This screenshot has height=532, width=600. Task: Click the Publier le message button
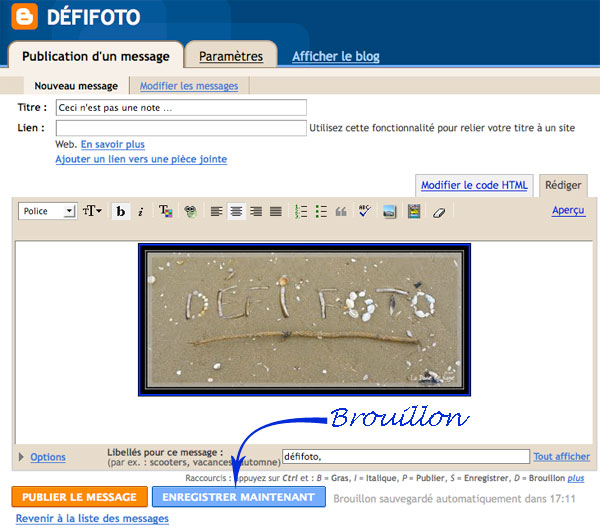pos(80,497)
